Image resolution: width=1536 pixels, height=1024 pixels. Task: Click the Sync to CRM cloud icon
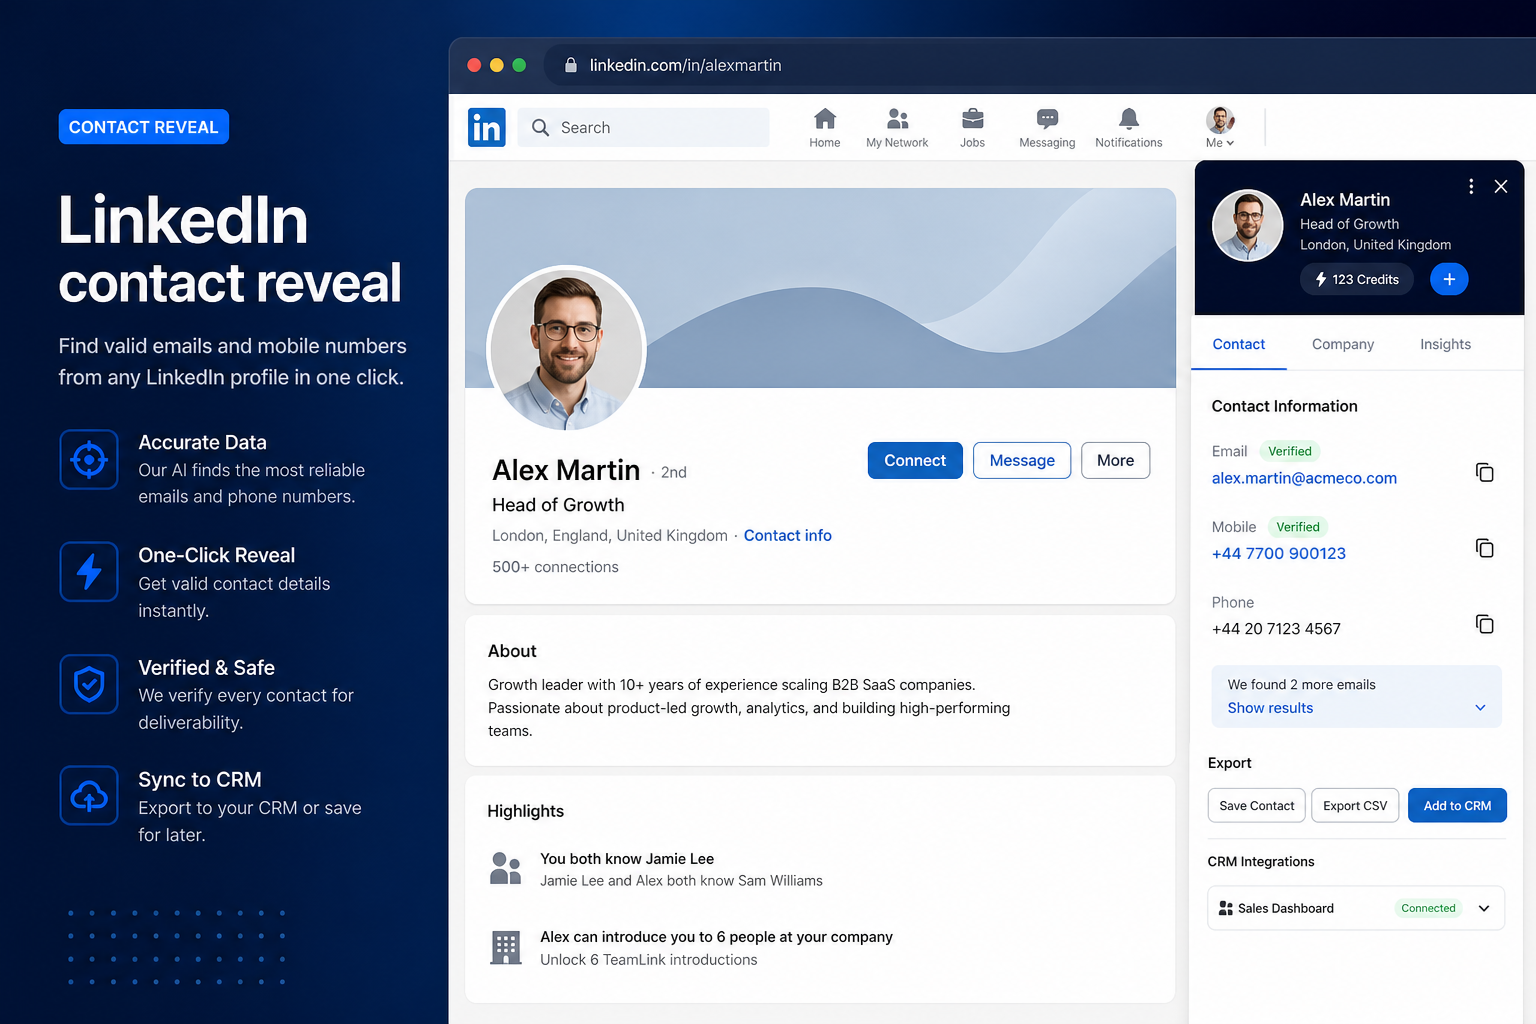coord(89,796)
